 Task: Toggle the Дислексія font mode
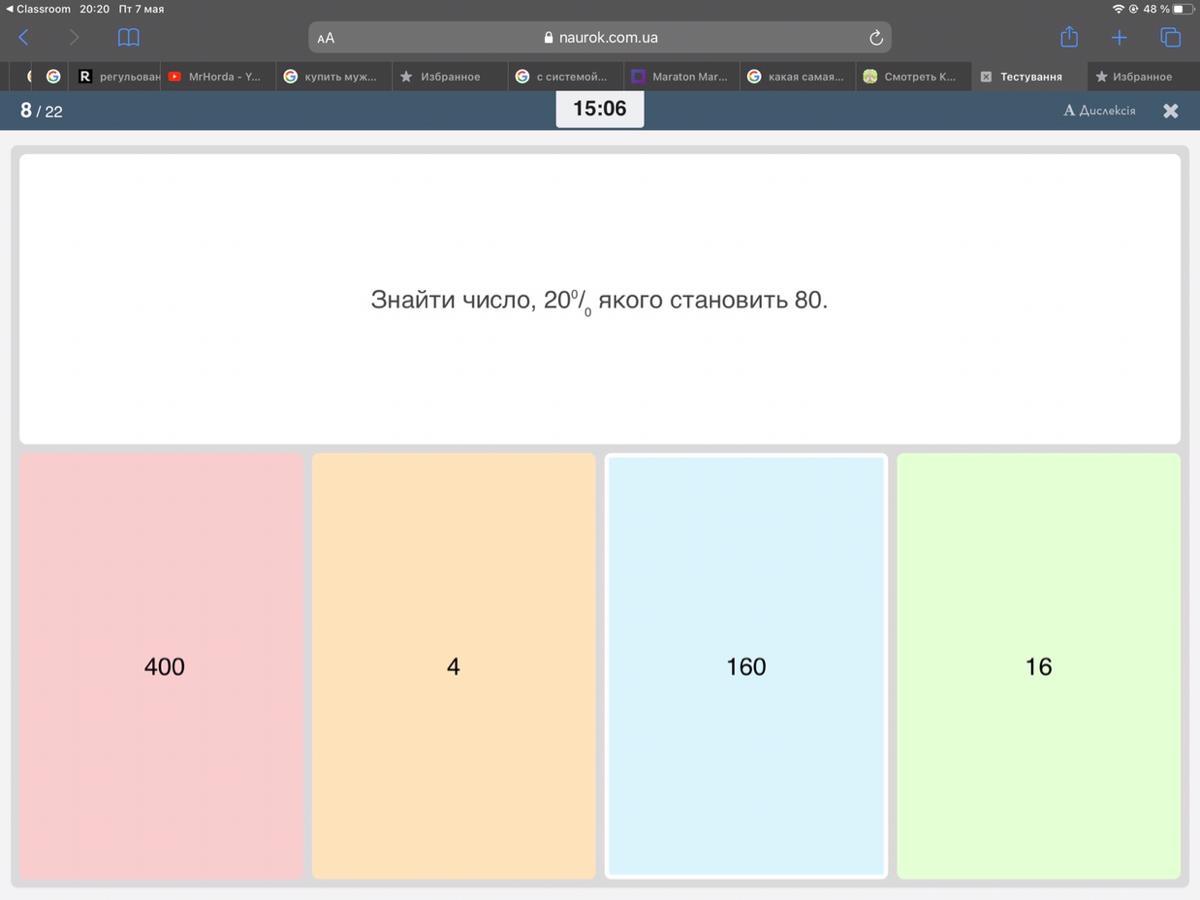[x=1099, y=111]
